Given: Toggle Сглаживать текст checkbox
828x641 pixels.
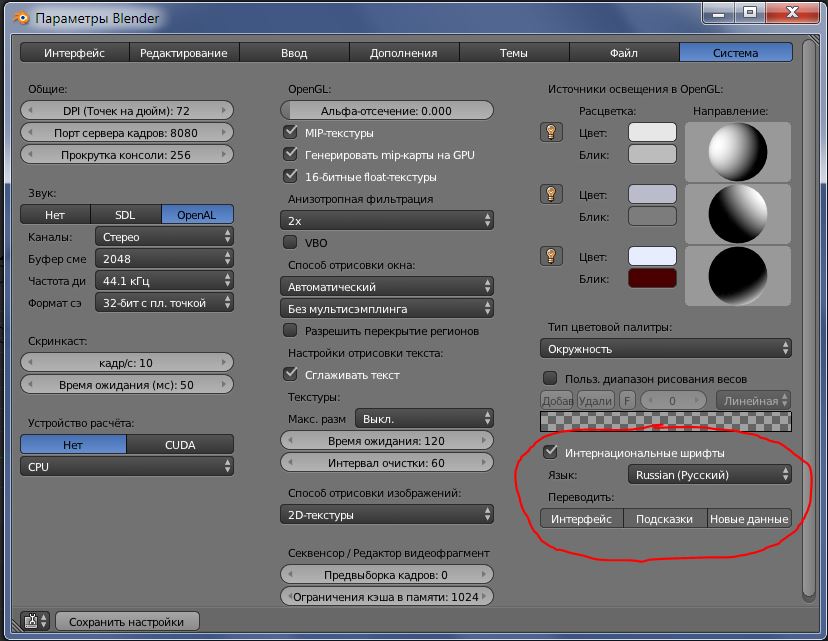Looking at the screenshot, I should (x=290, y=374).
